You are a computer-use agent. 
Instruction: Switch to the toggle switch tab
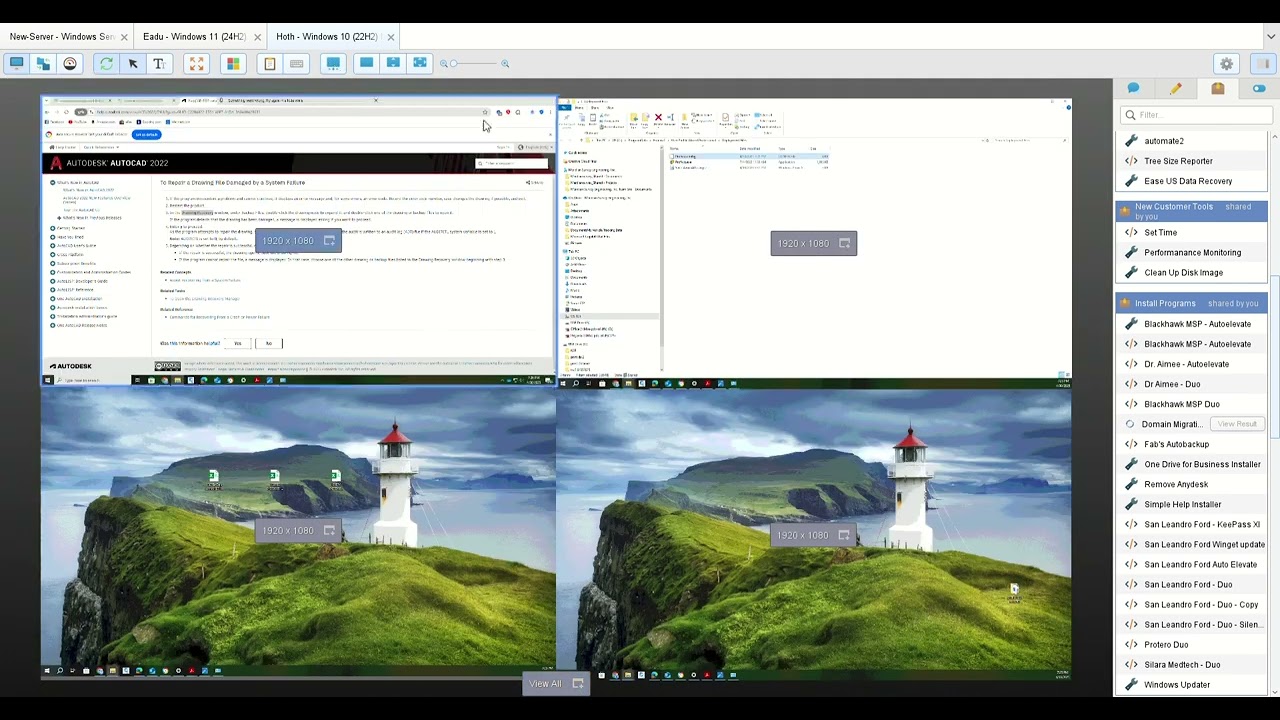1259,89
